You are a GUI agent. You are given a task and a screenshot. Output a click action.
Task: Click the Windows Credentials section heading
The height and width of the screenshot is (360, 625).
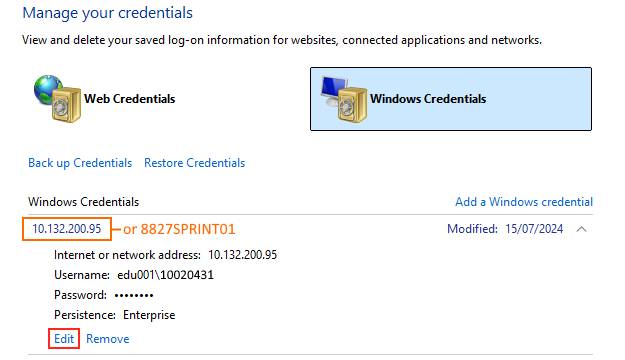[x=84, y=202]
